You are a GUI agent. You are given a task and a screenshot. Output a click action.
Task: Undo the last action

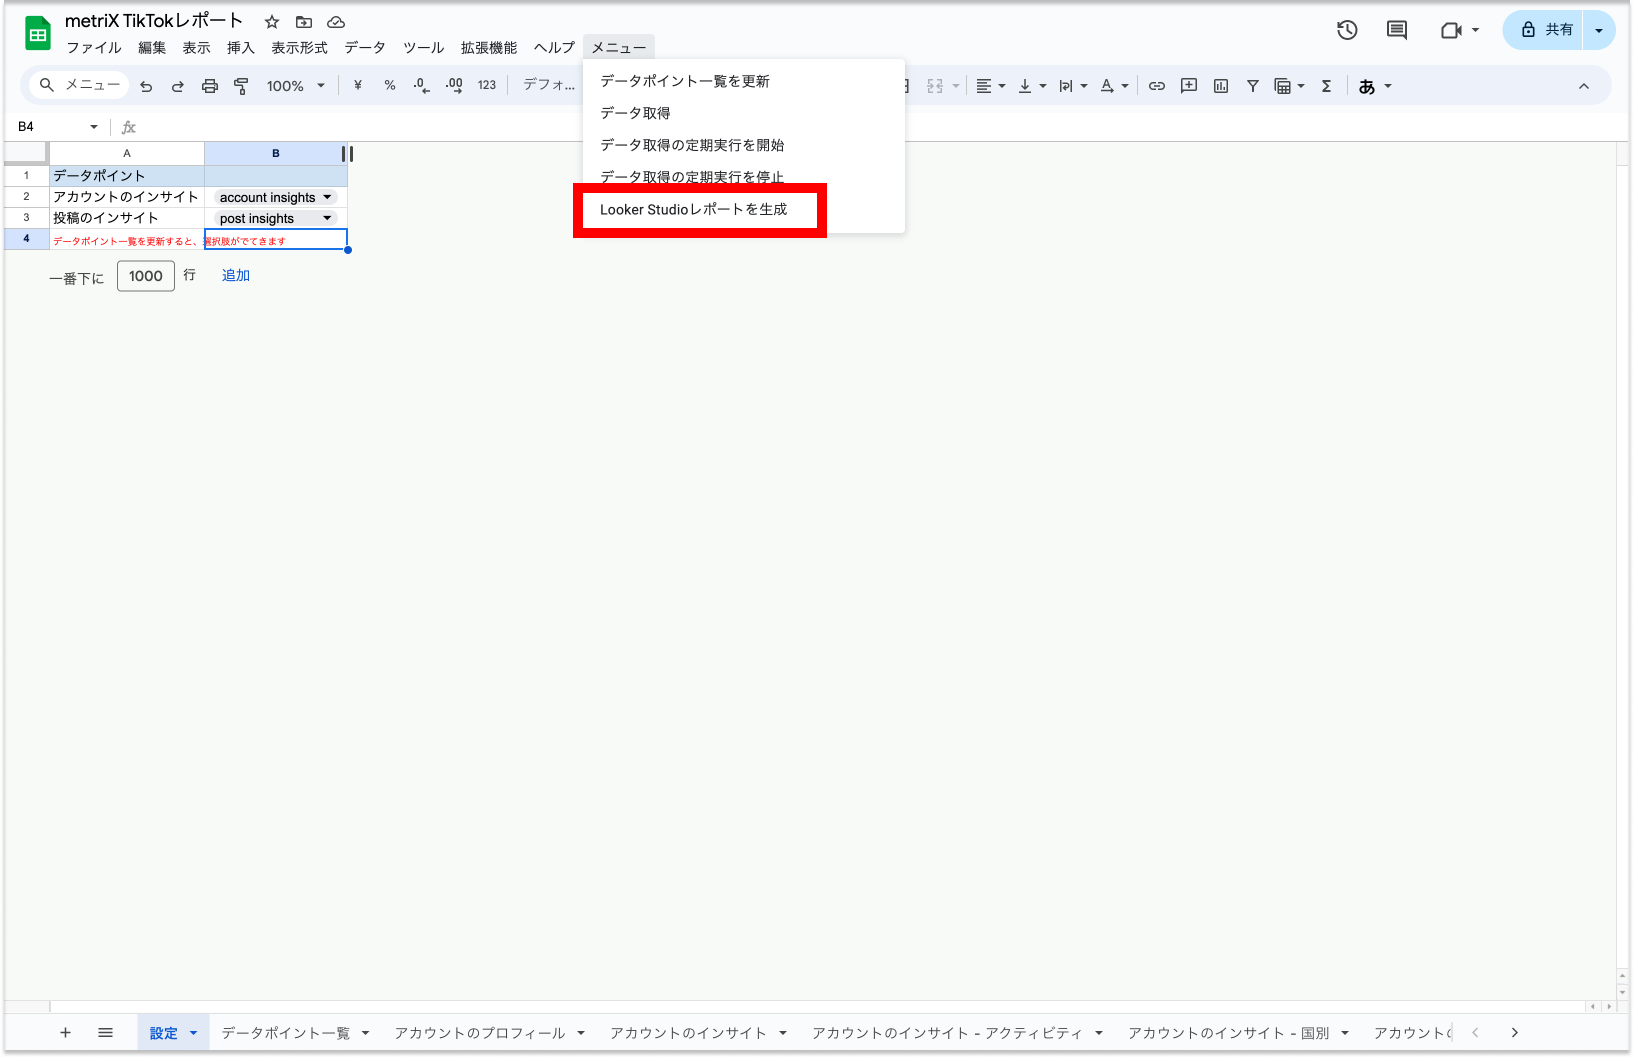click(x=146, y=86)
